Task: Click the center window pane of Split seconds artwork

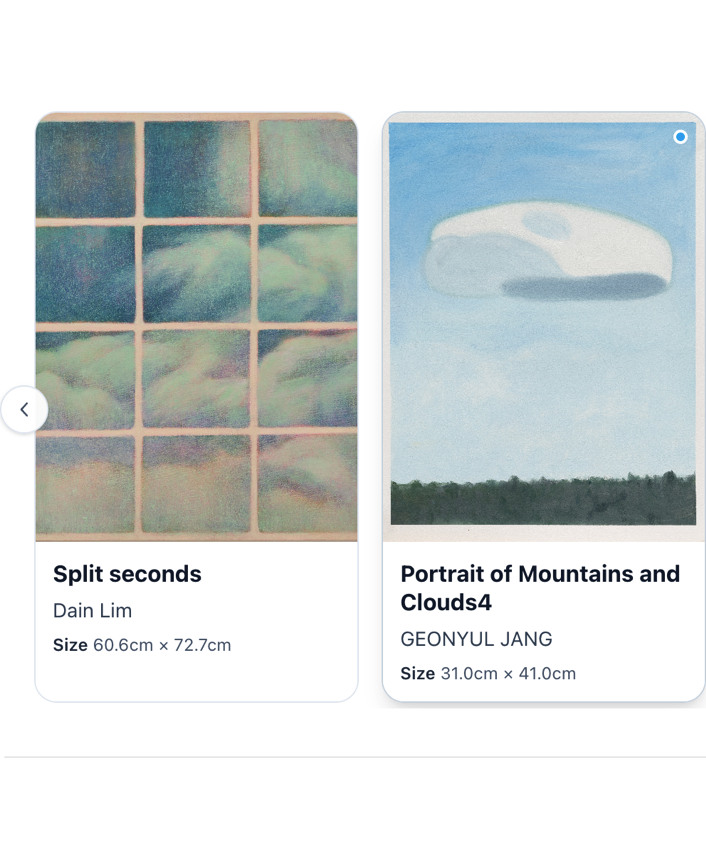Action: coord(197,272)
